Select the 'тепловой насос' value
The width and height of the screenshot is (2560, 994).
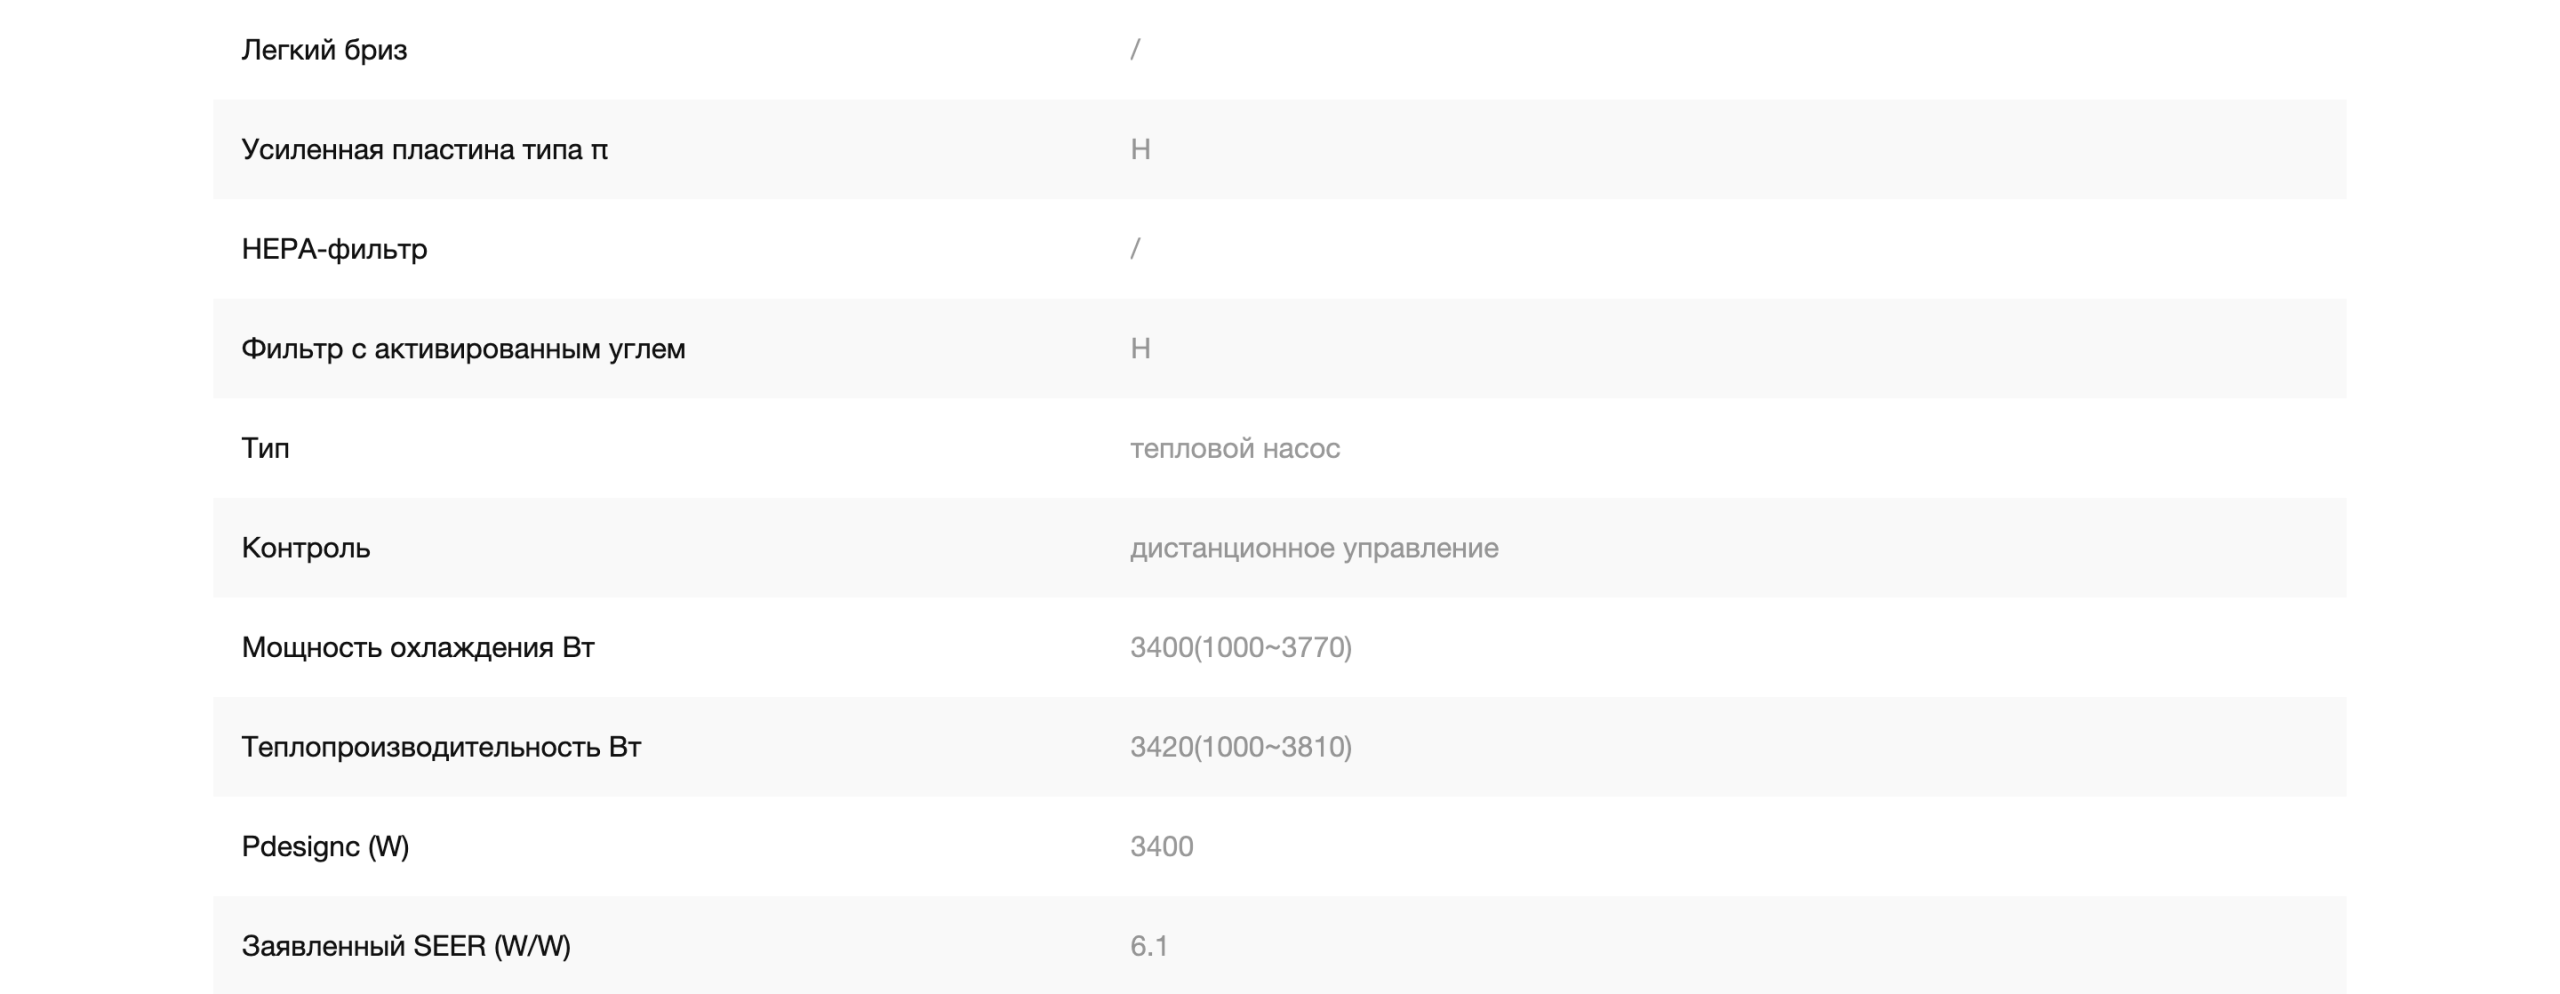click(x=1235, y=448)
